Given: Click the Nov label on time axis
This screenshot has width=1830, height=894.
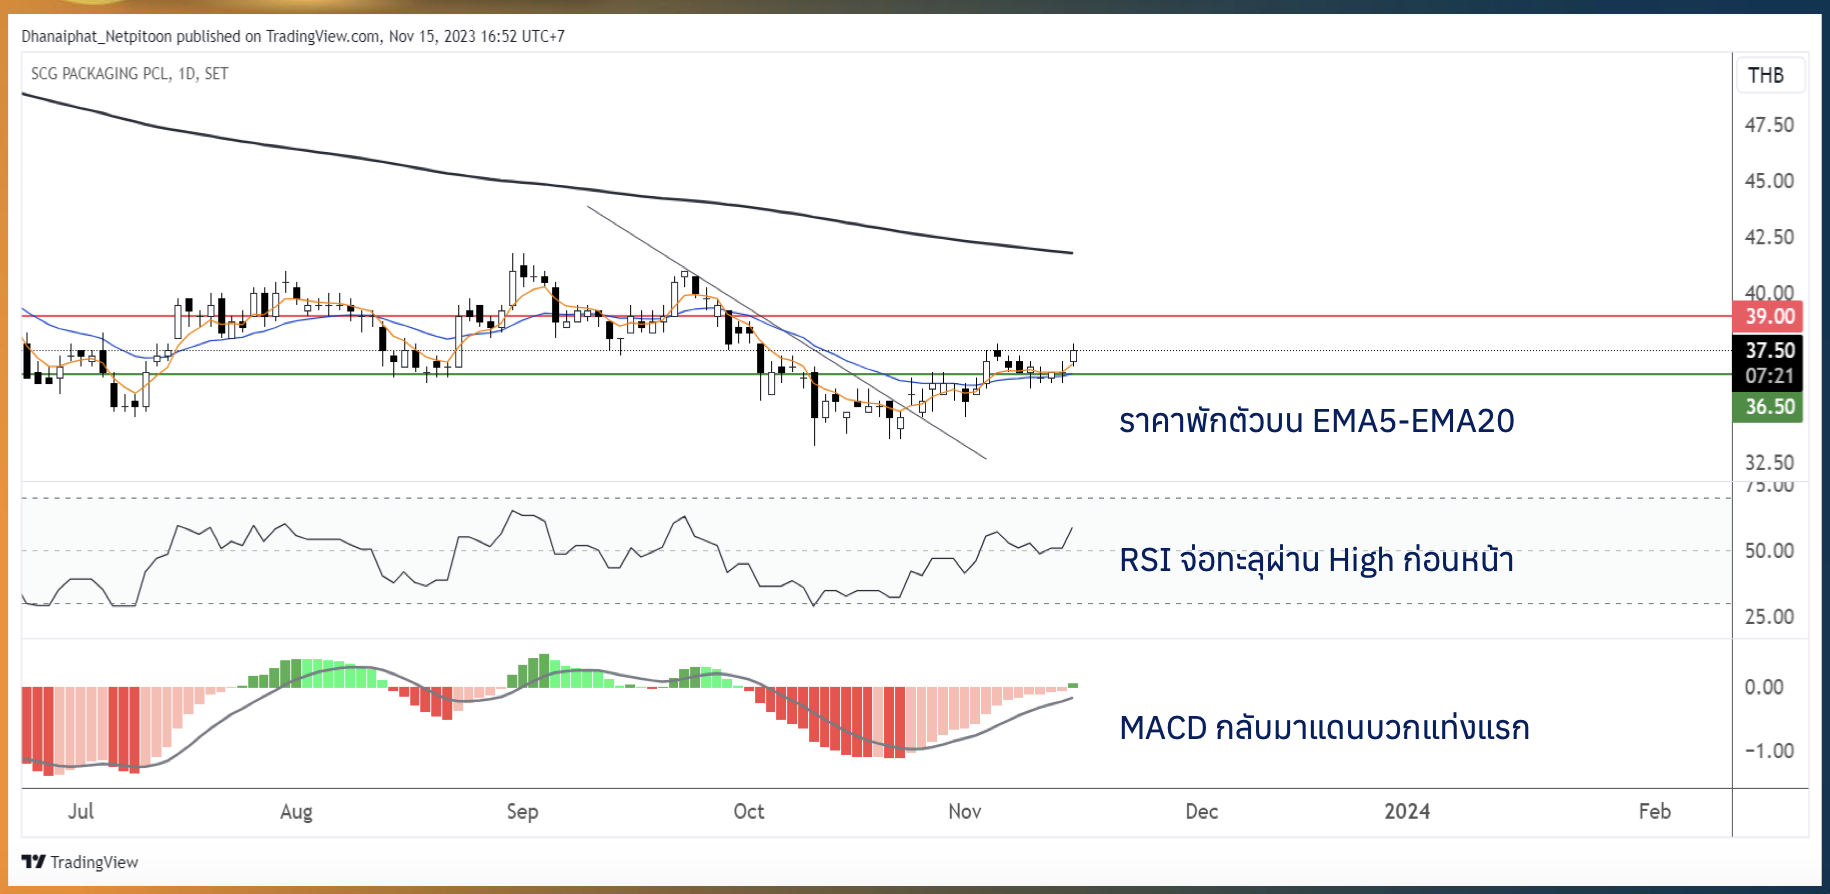Looking at the screenshot, I should (x=964, y=811).
